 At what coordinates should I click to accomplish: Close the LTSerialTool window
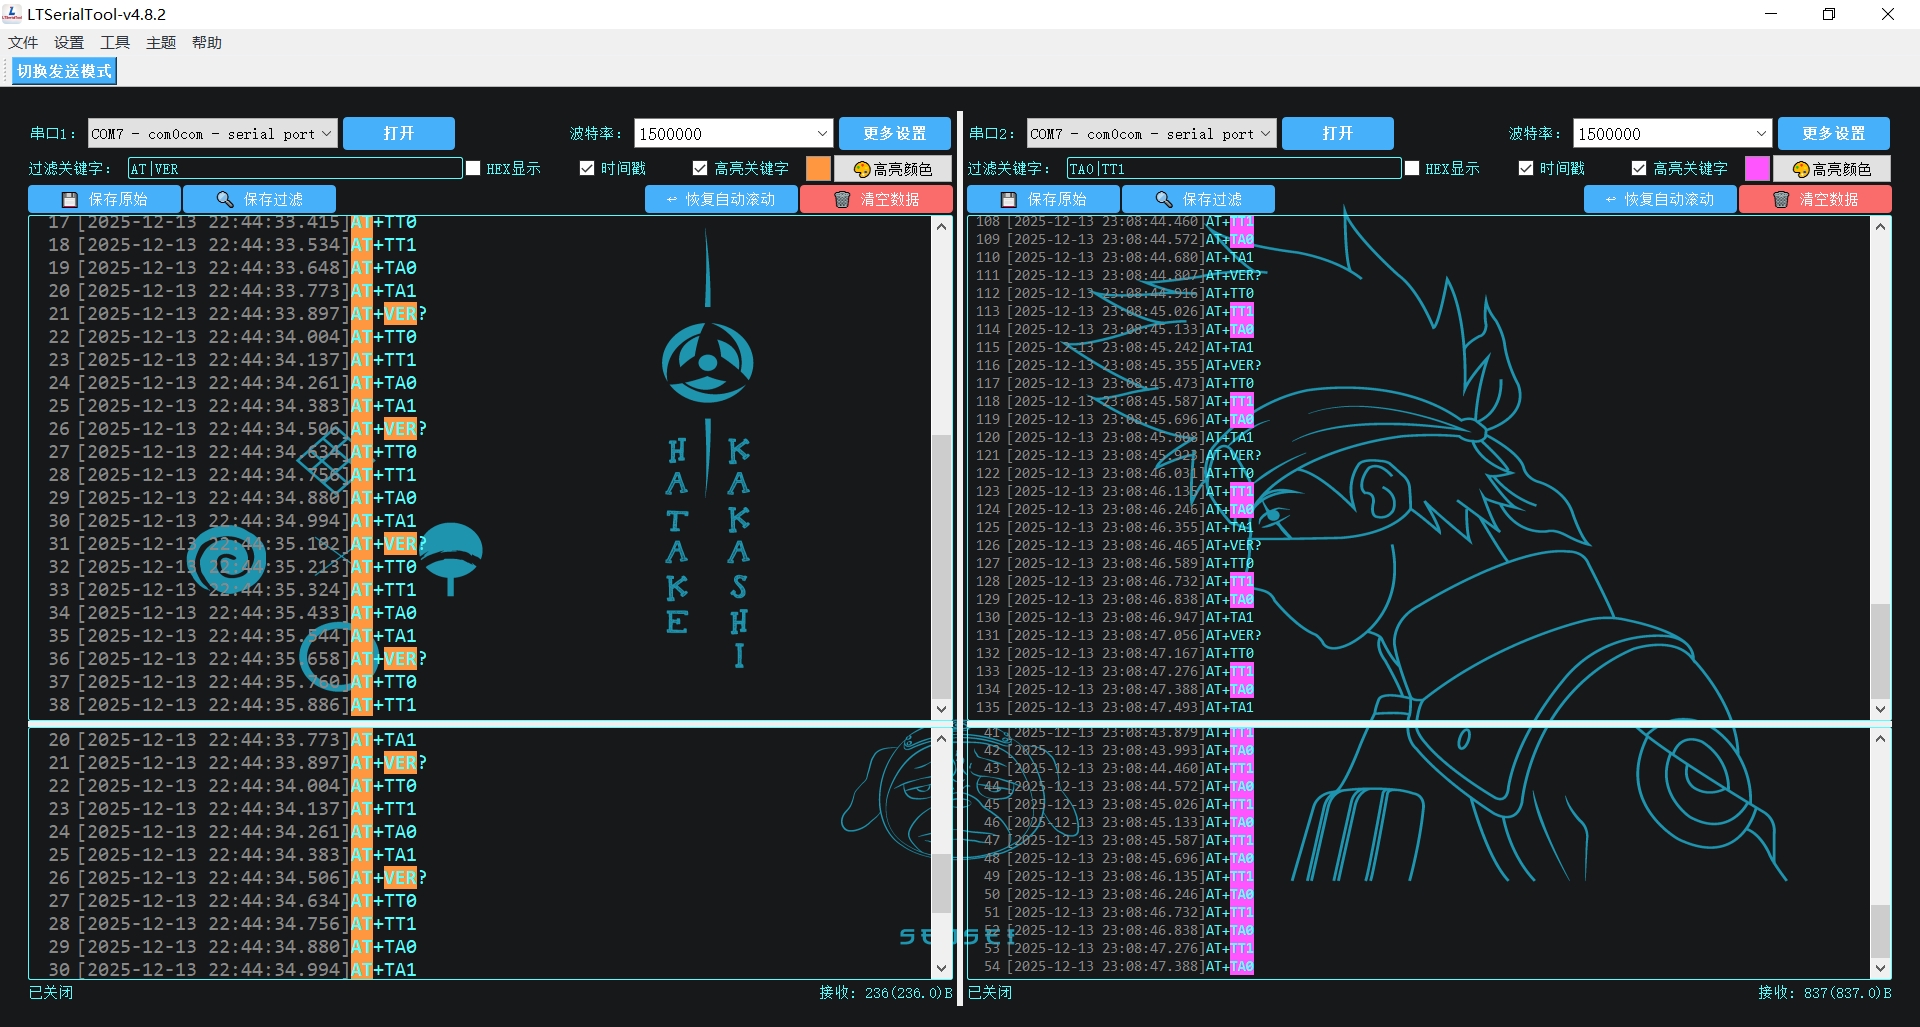(x=1888, y=14)
